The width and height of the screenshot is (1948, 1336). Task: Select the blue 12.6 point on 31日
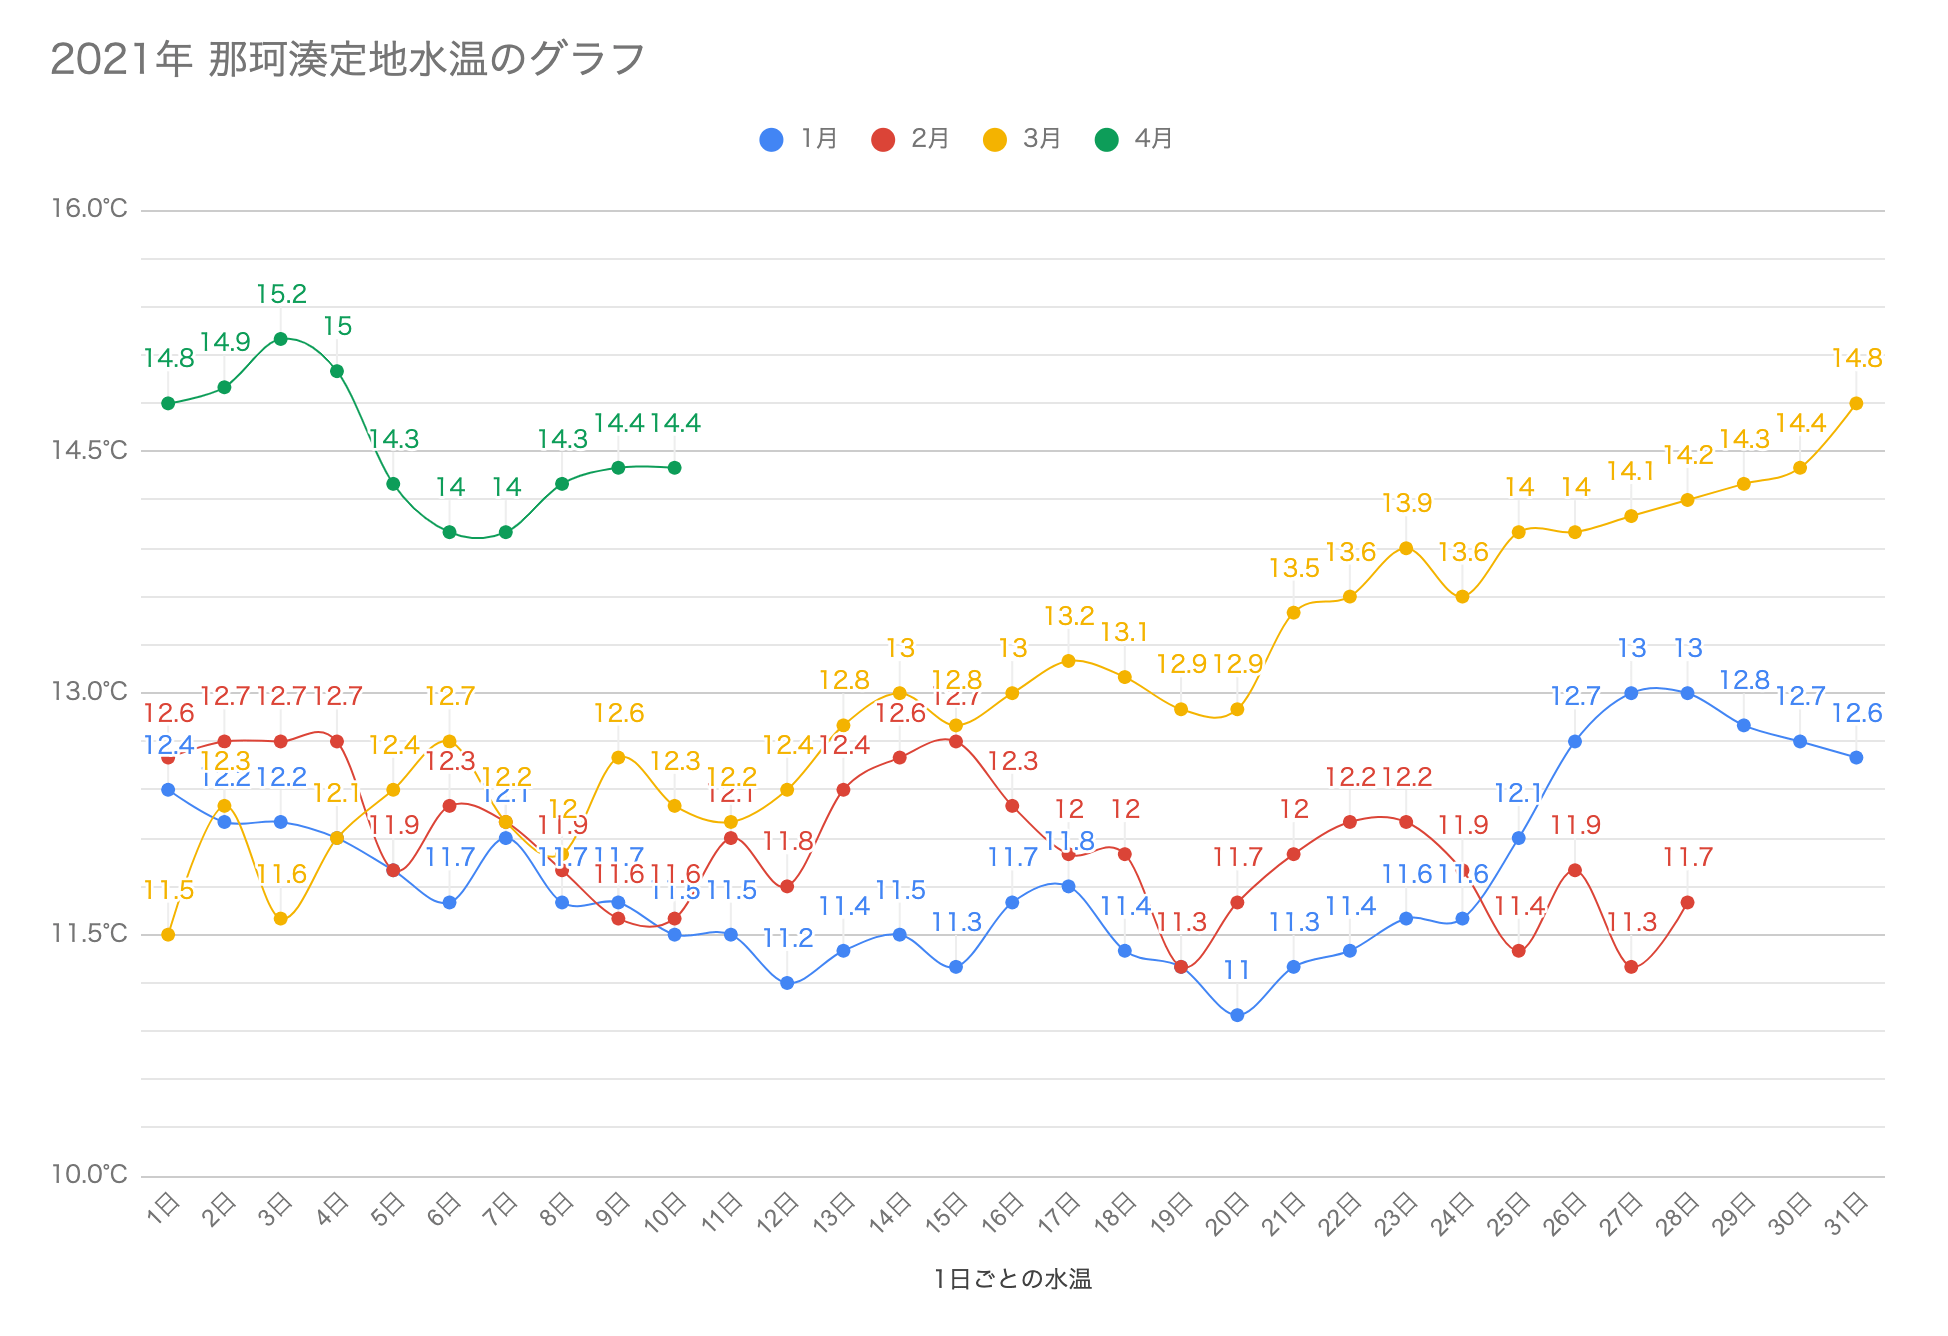pyautogui.click(x=1856, y=757)
